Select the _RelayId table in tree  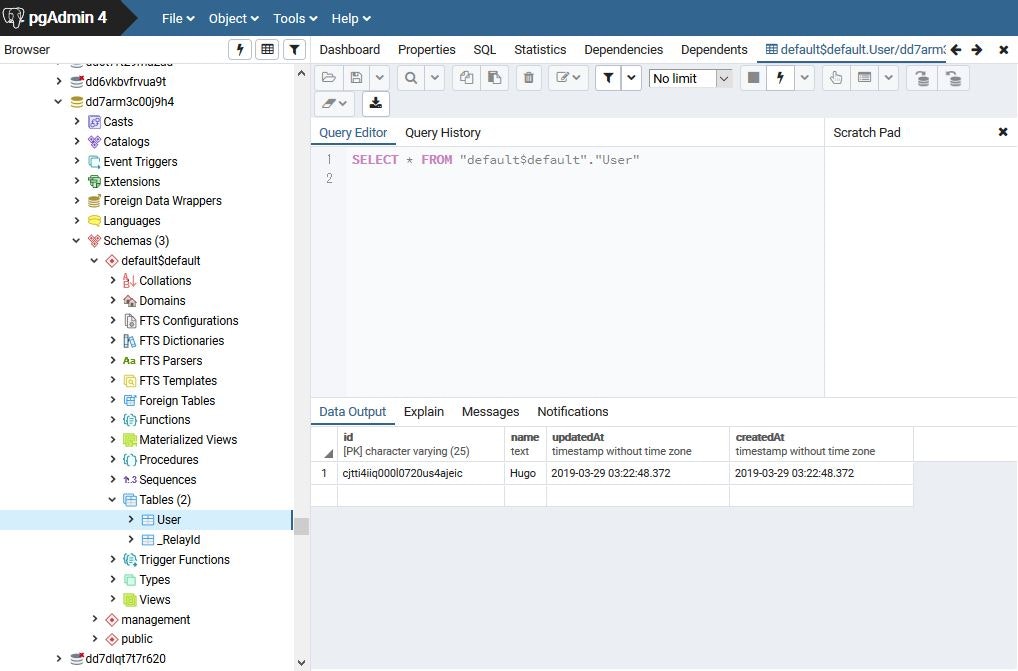coord(180,539)
